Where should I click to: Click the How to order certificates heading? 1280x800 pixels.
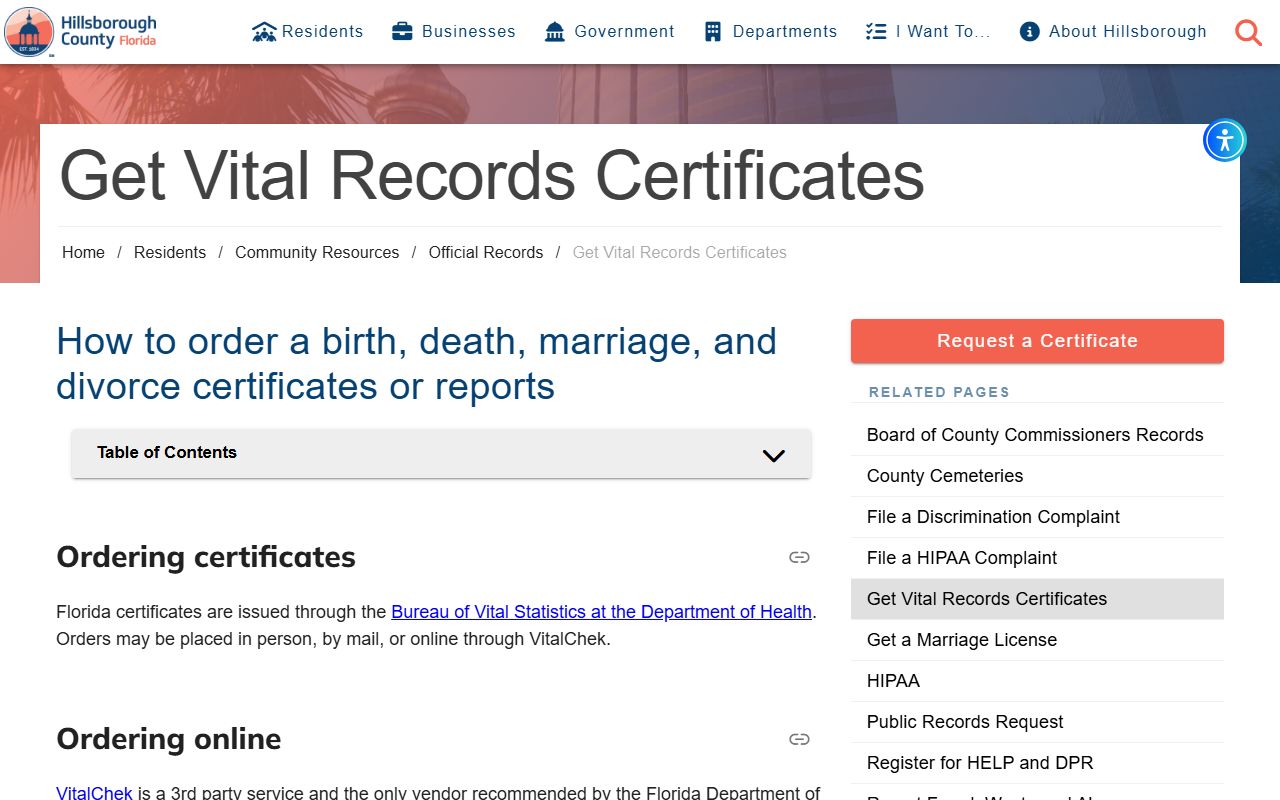tap(416, 363)
